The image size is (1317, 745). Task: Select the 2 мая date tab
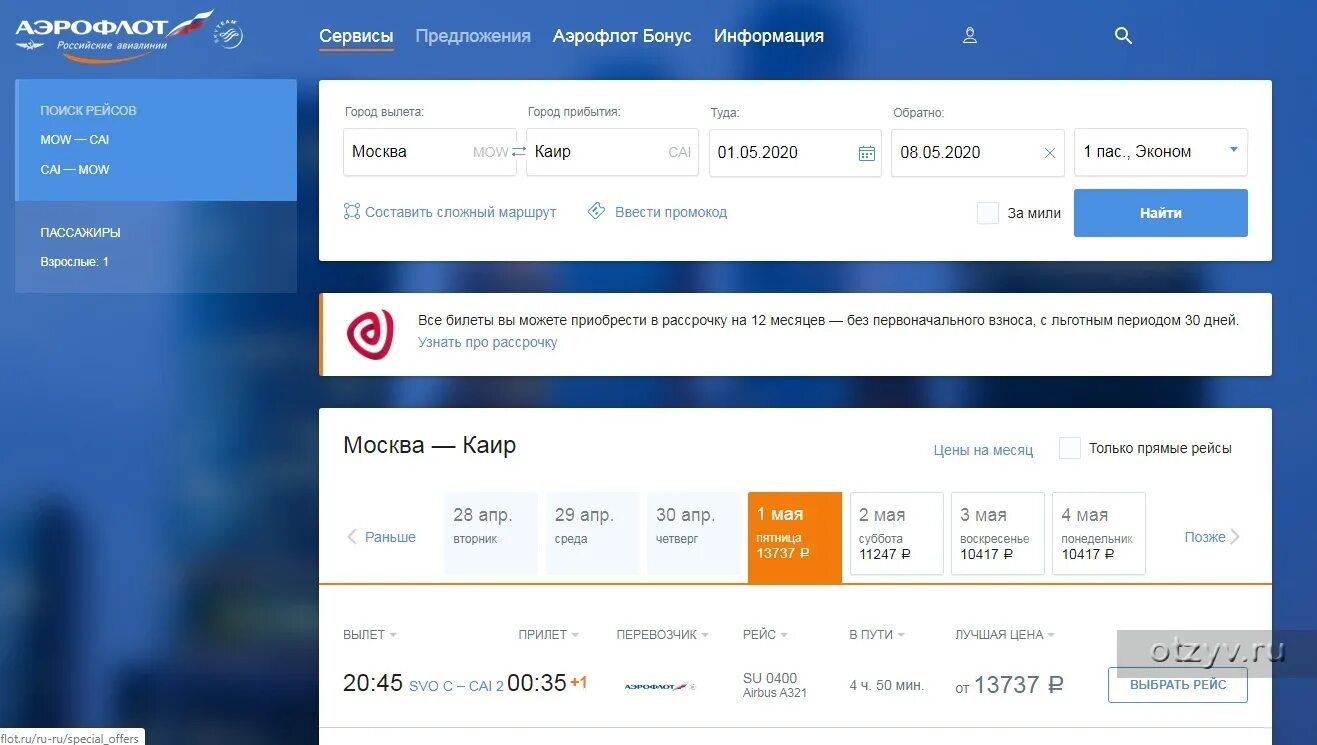897,533
